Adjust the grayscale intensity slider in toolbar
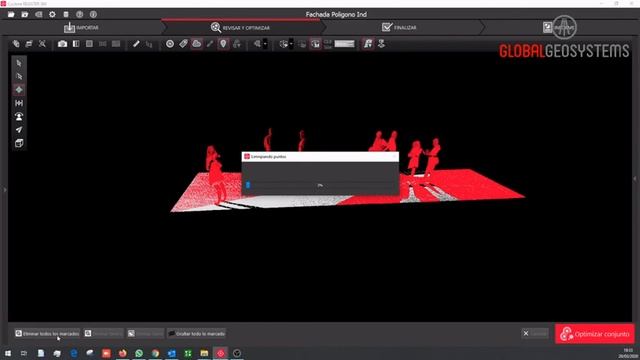640x360 pixels. click(344, 44)
